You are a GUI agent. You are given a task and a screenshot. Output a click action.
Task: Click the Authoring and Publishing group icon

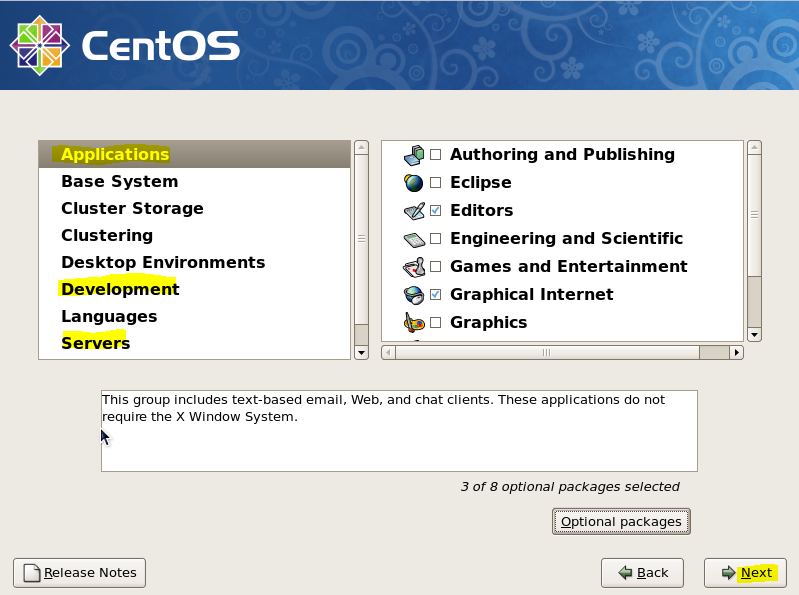click(414, 155)
